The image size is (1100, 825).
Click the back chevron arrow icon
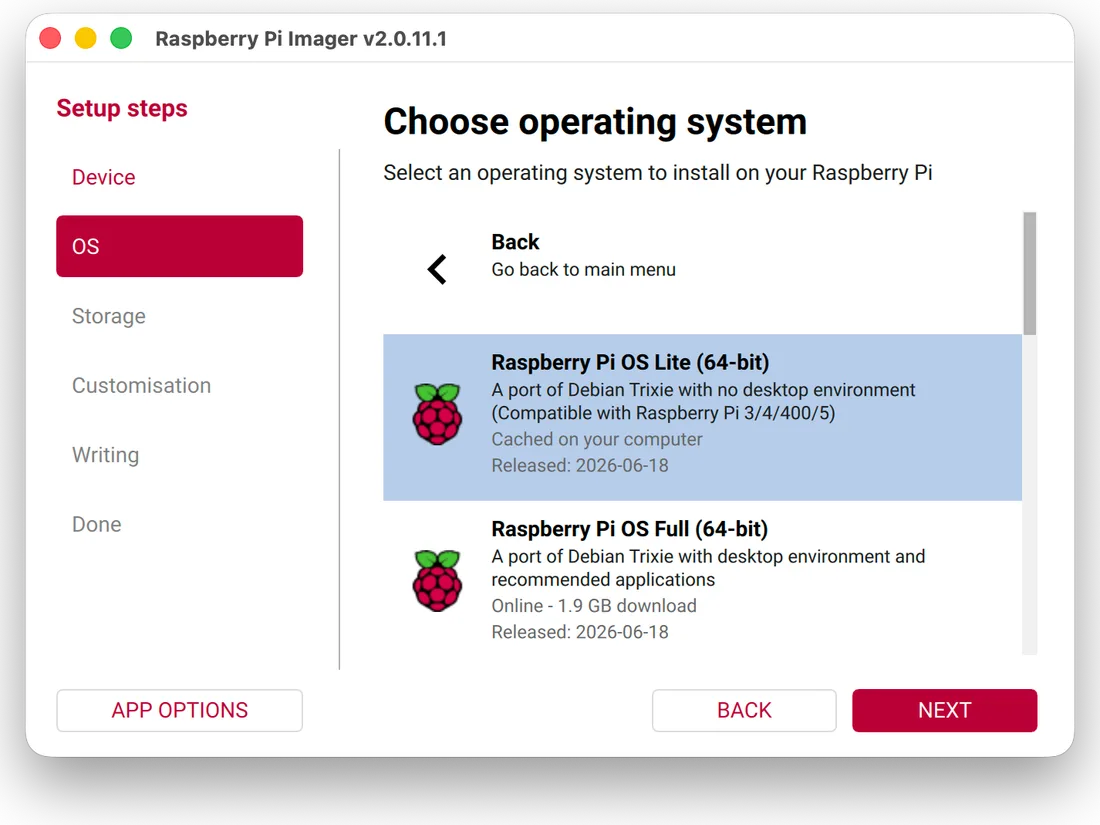coord(437,269)
